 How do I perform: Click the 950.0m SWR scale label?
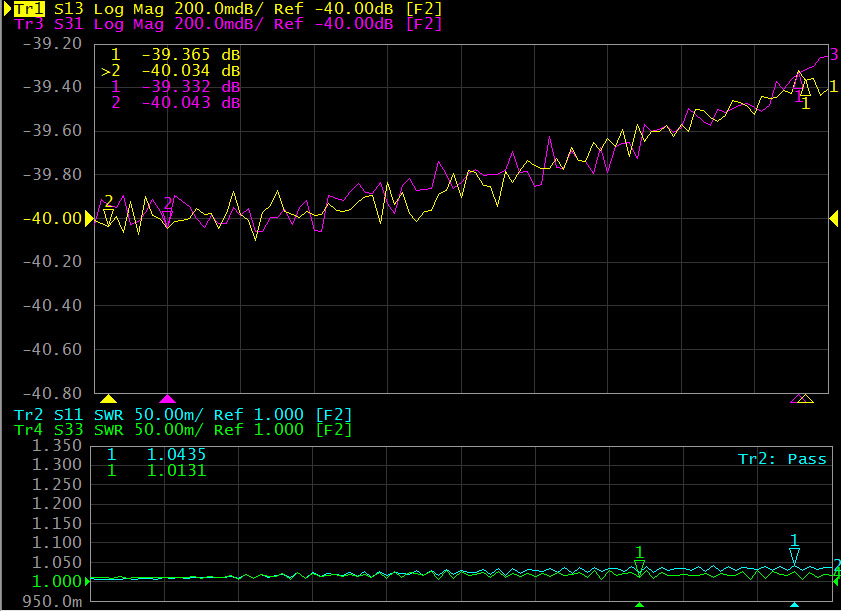(x=52, y=602)
